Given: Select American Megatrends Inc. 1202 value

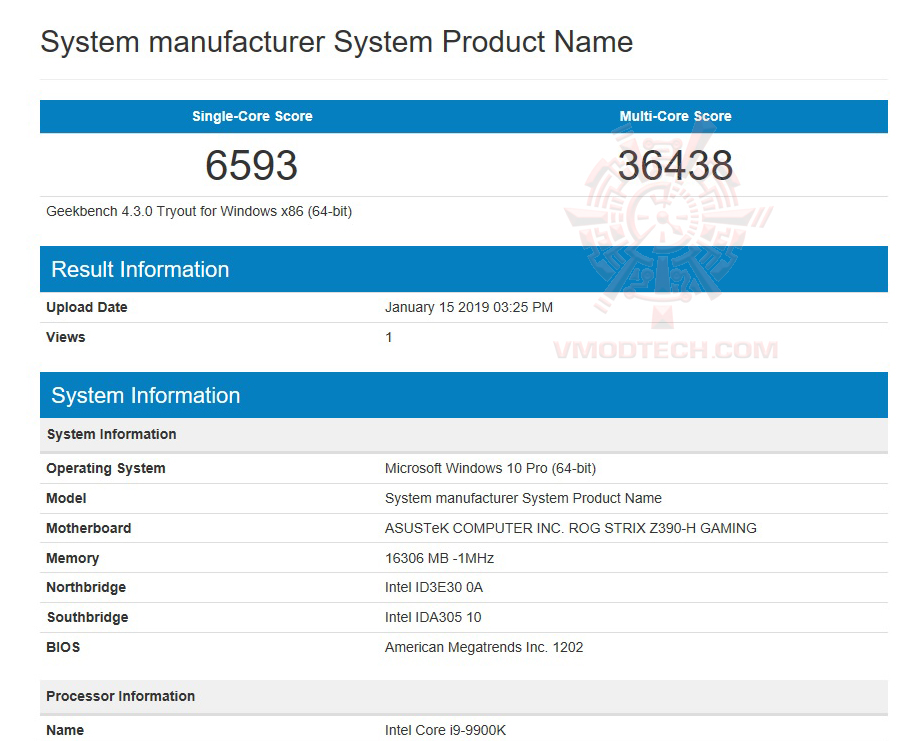Looking at the screenshot, I should pos(484,647).
